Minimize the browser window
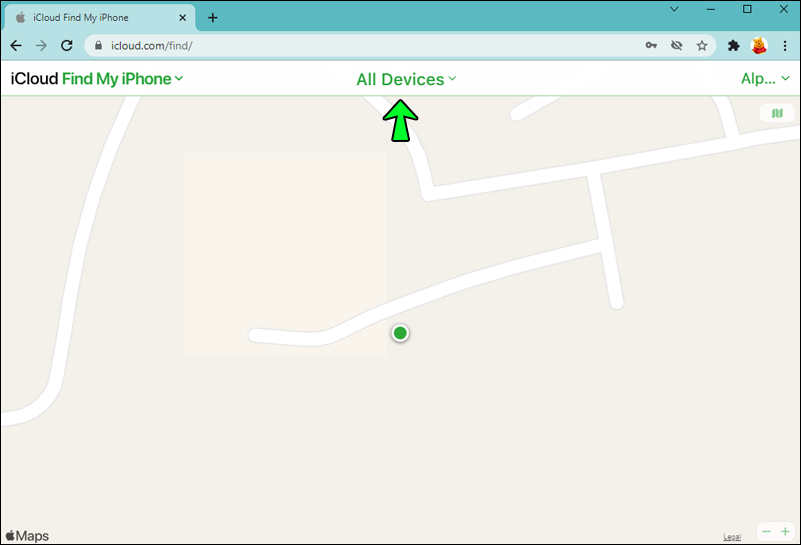 tap(711, 9)
